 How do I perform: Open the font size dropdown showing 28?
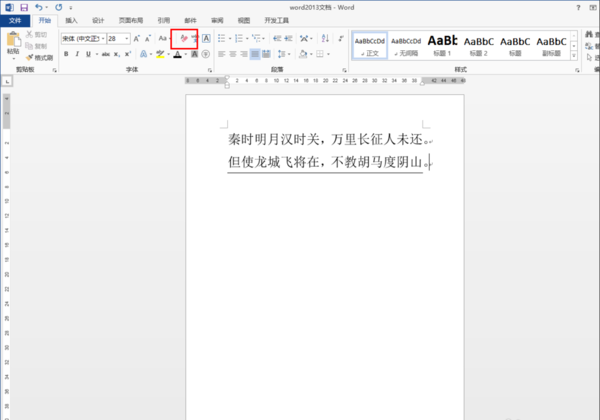point(127,38)
